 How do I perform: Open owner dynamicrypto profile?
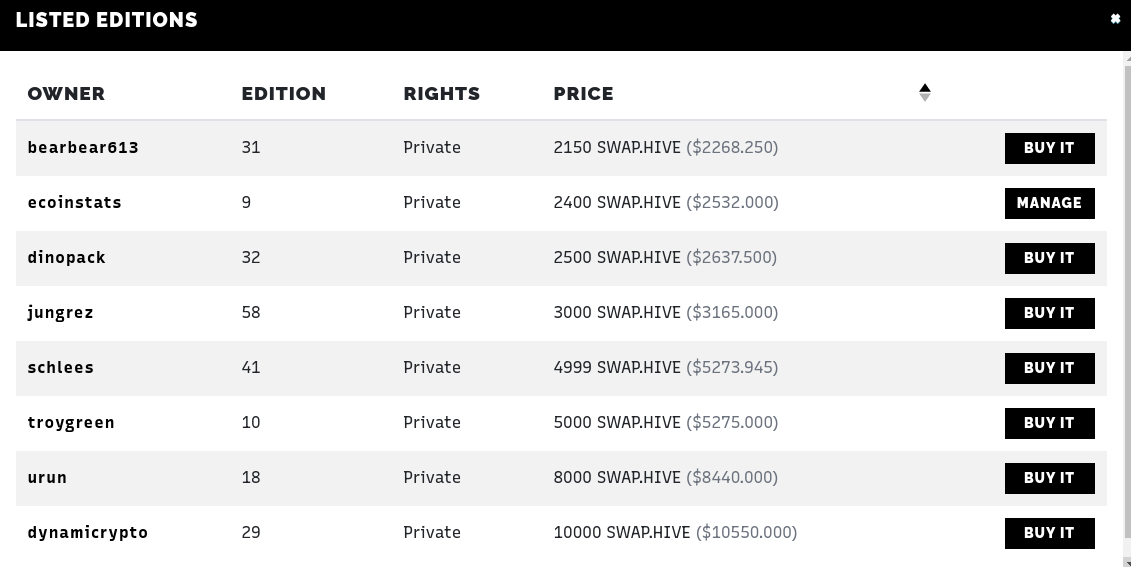point(88,532)
